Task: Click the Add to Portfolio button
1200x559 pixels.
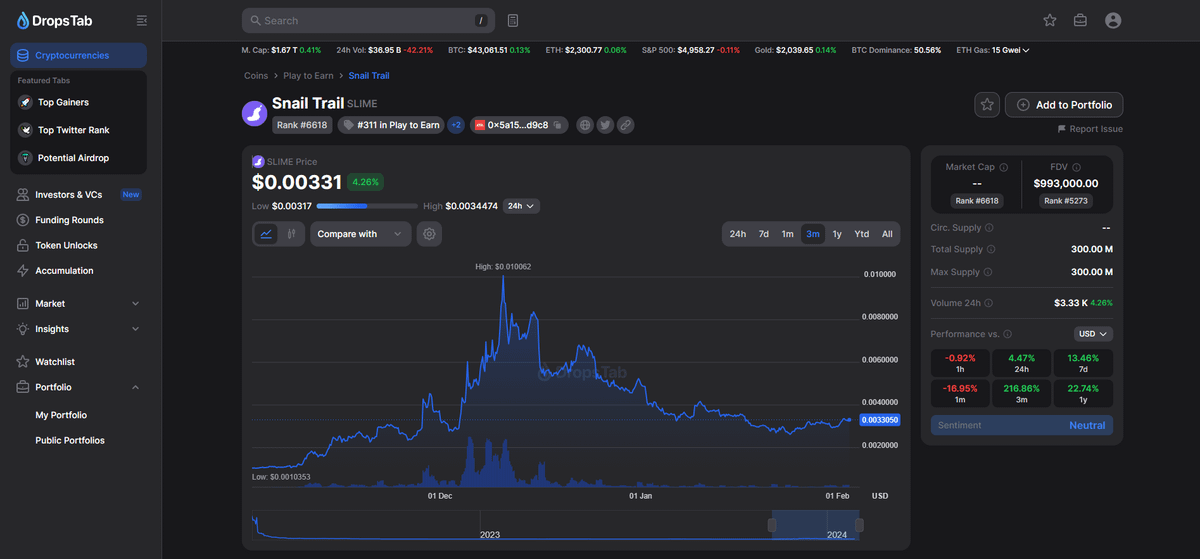Action: point(1064,105)
